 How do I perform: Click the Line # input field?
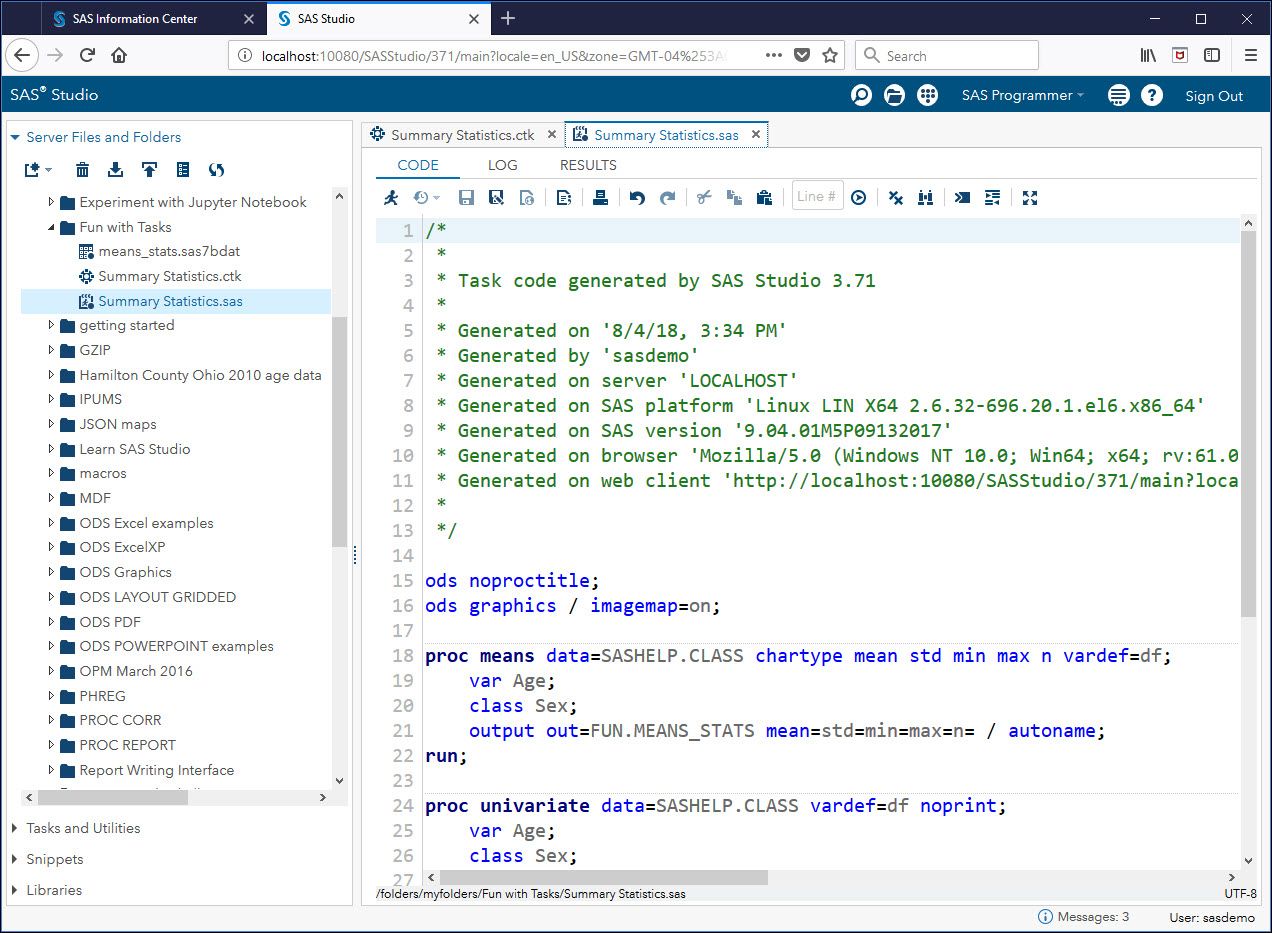pos(817,197)
